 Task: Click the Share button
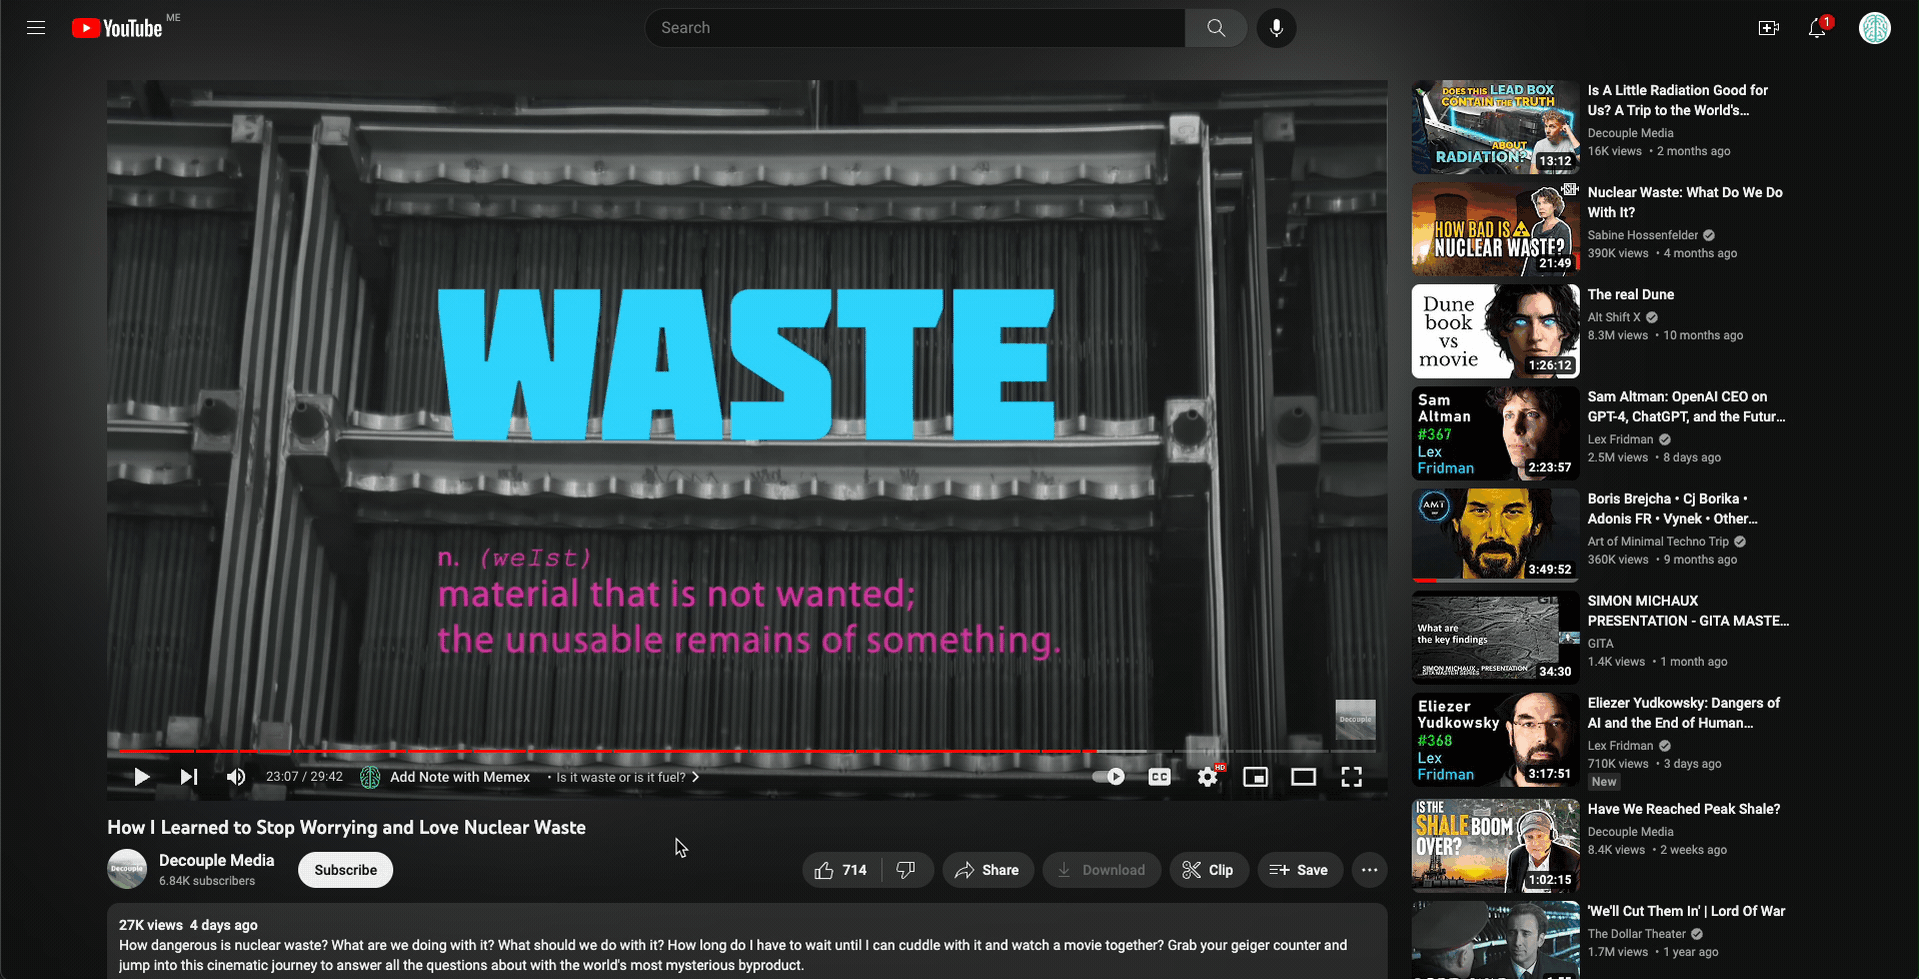[987, 870]
